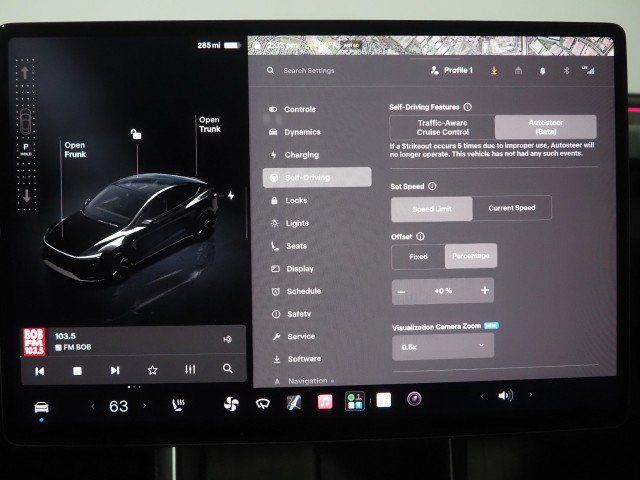640x480 pixels.
Task: Show info for Set Speed
Action: [x=432, y=186]
